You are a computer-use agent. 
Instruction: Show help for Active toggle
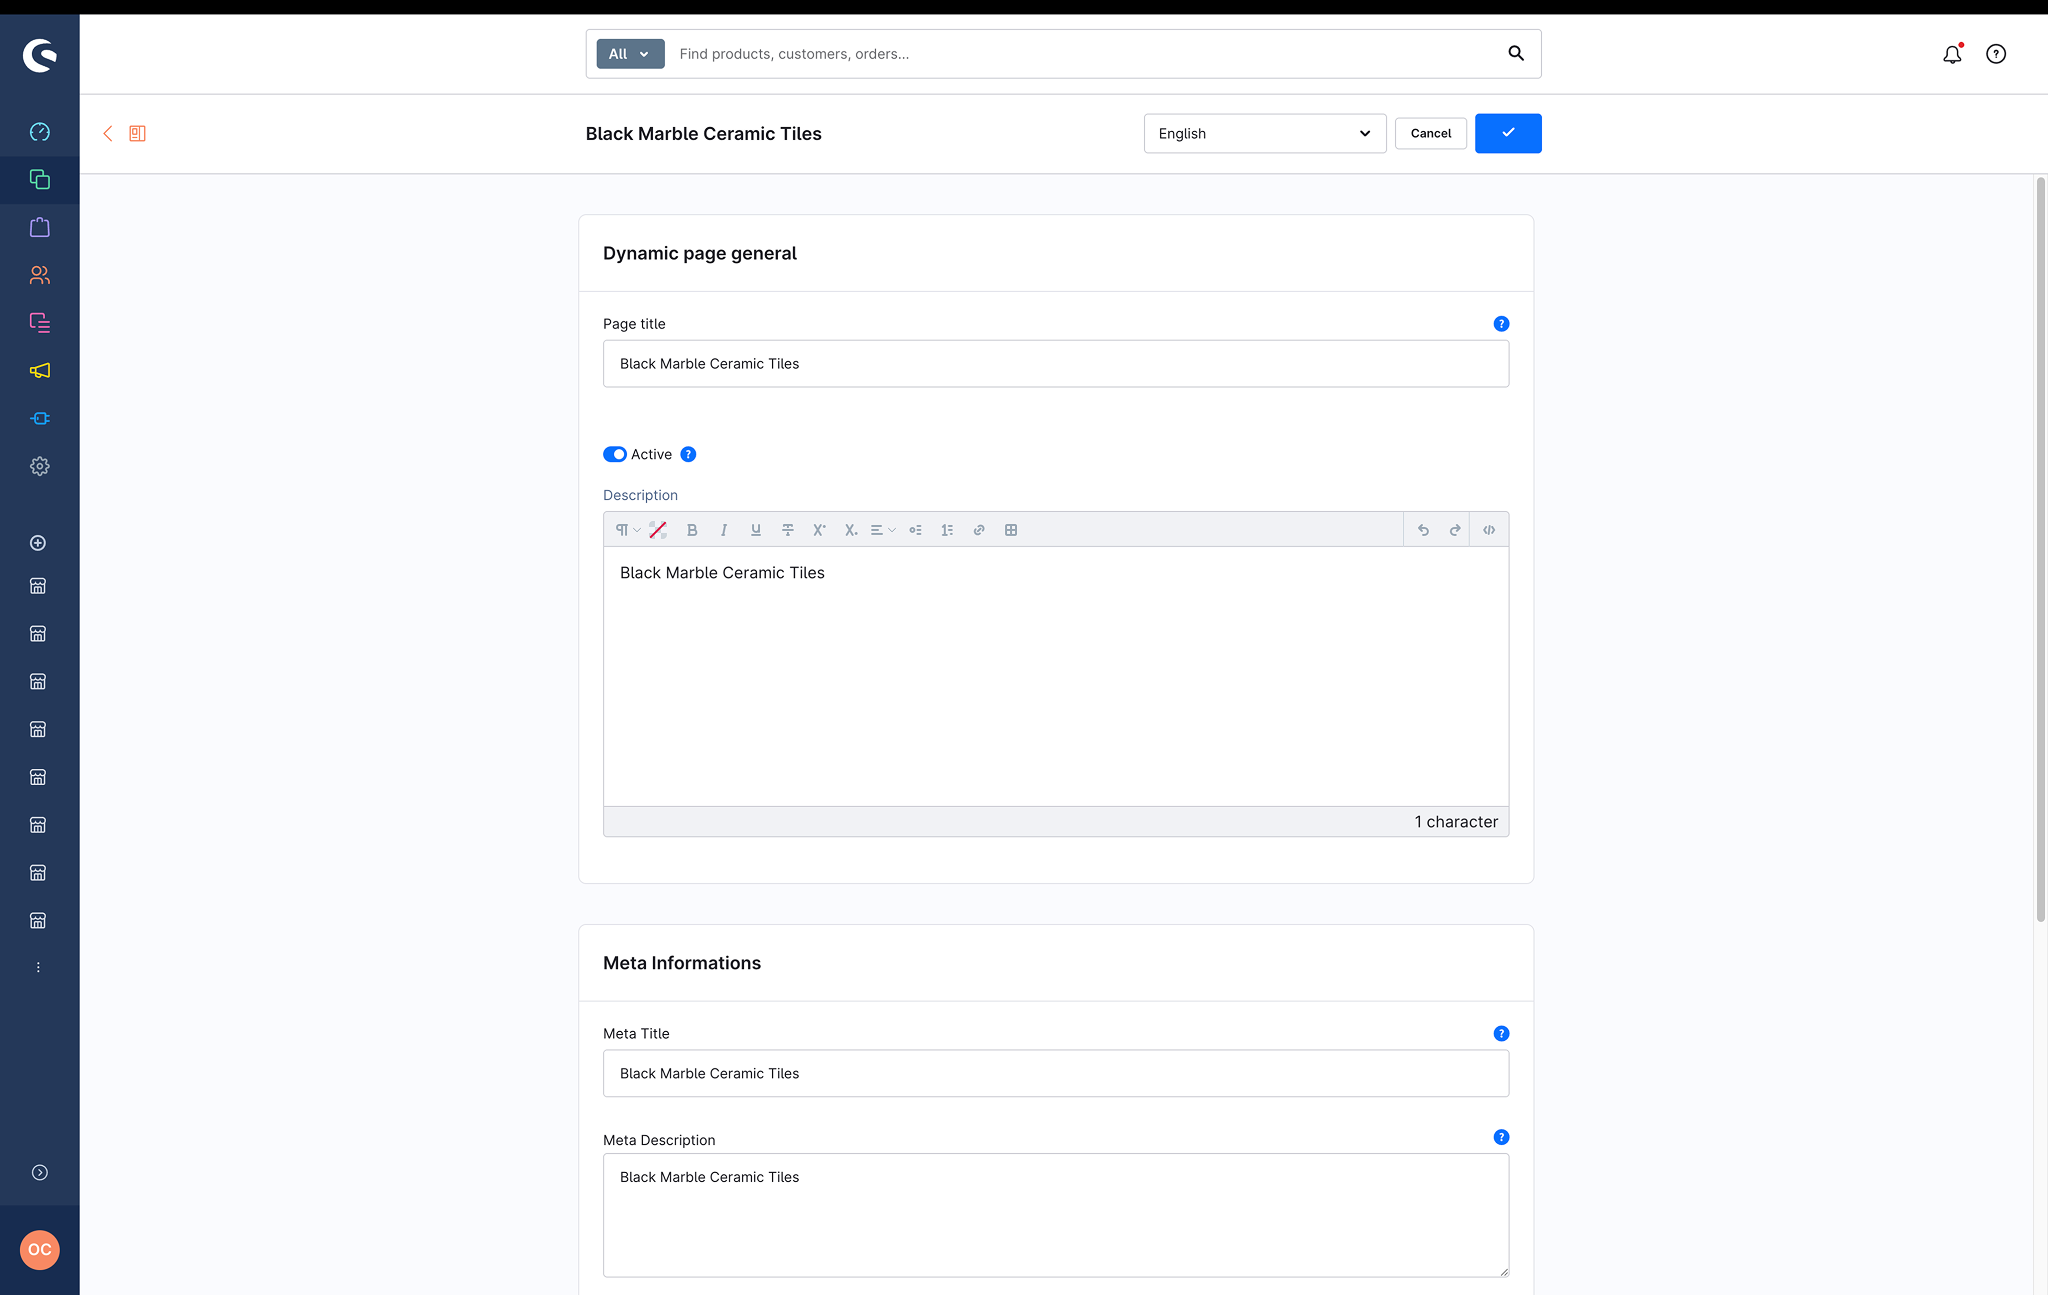pyautogui.click(x=688, y=454)
